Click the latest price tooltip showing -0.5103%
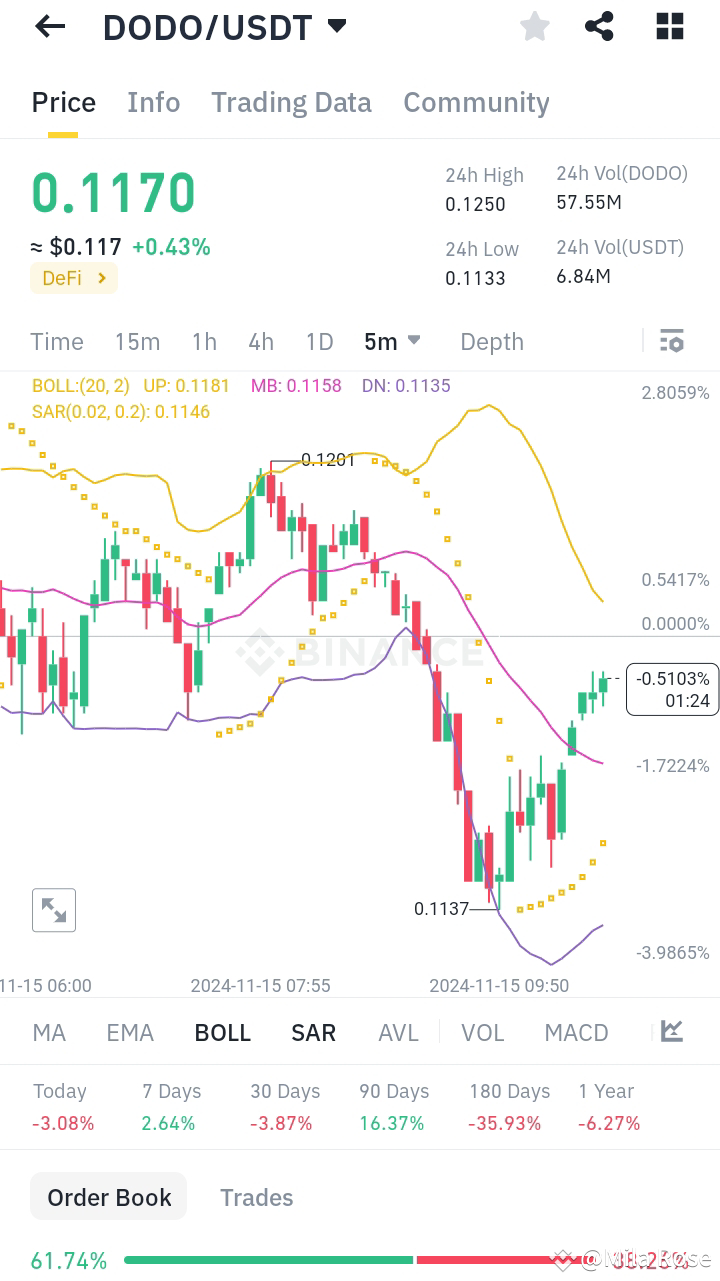The image size is (720, 1281). [x=672, y=689]
